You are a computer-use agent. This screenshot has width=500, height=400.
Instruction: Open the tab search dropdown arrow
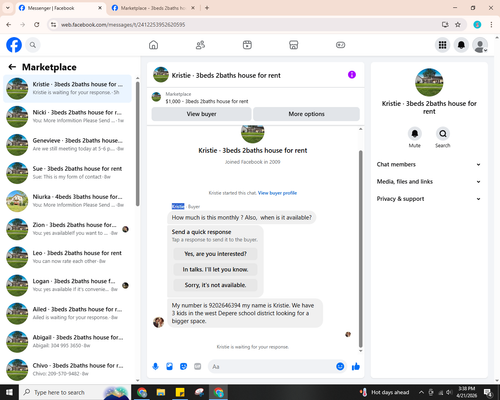[x=8, y=8]
